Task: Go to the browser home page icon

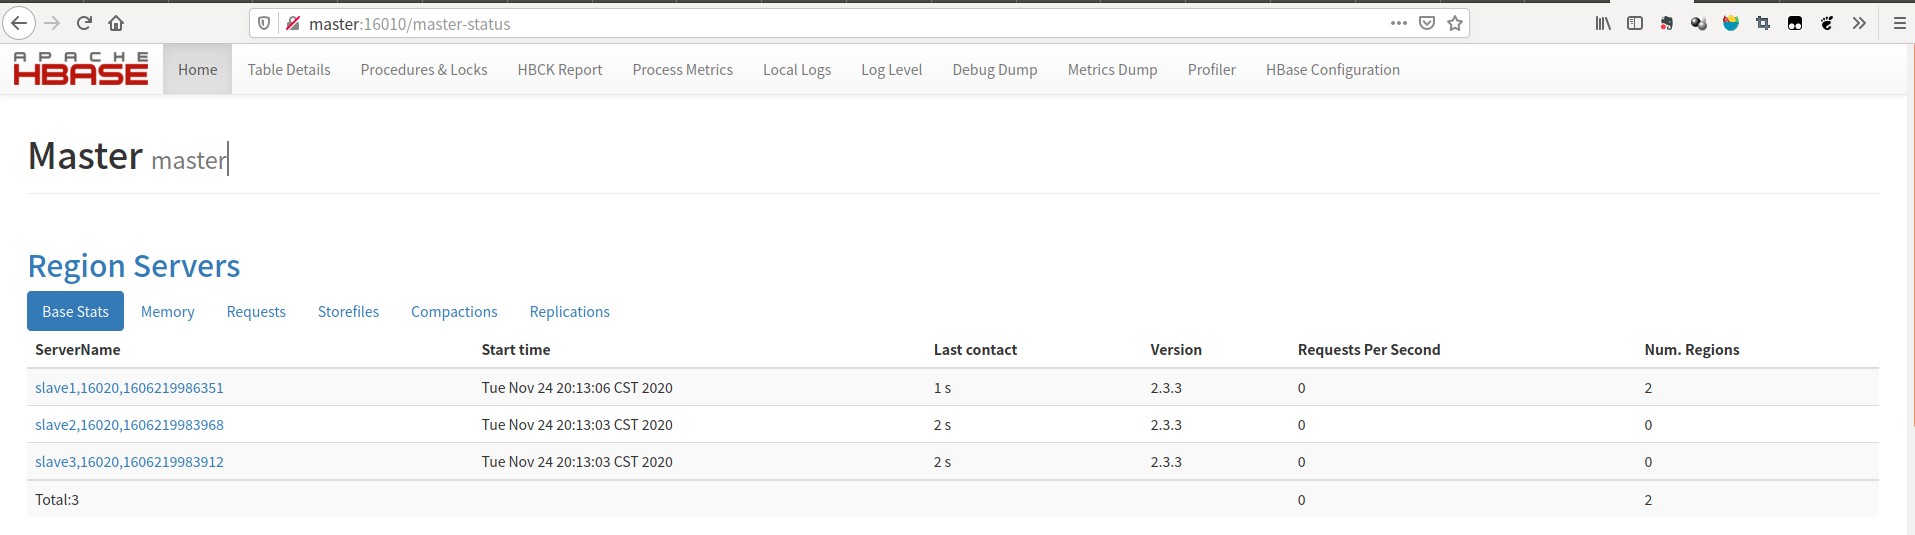Action: [x=116, y=23]
